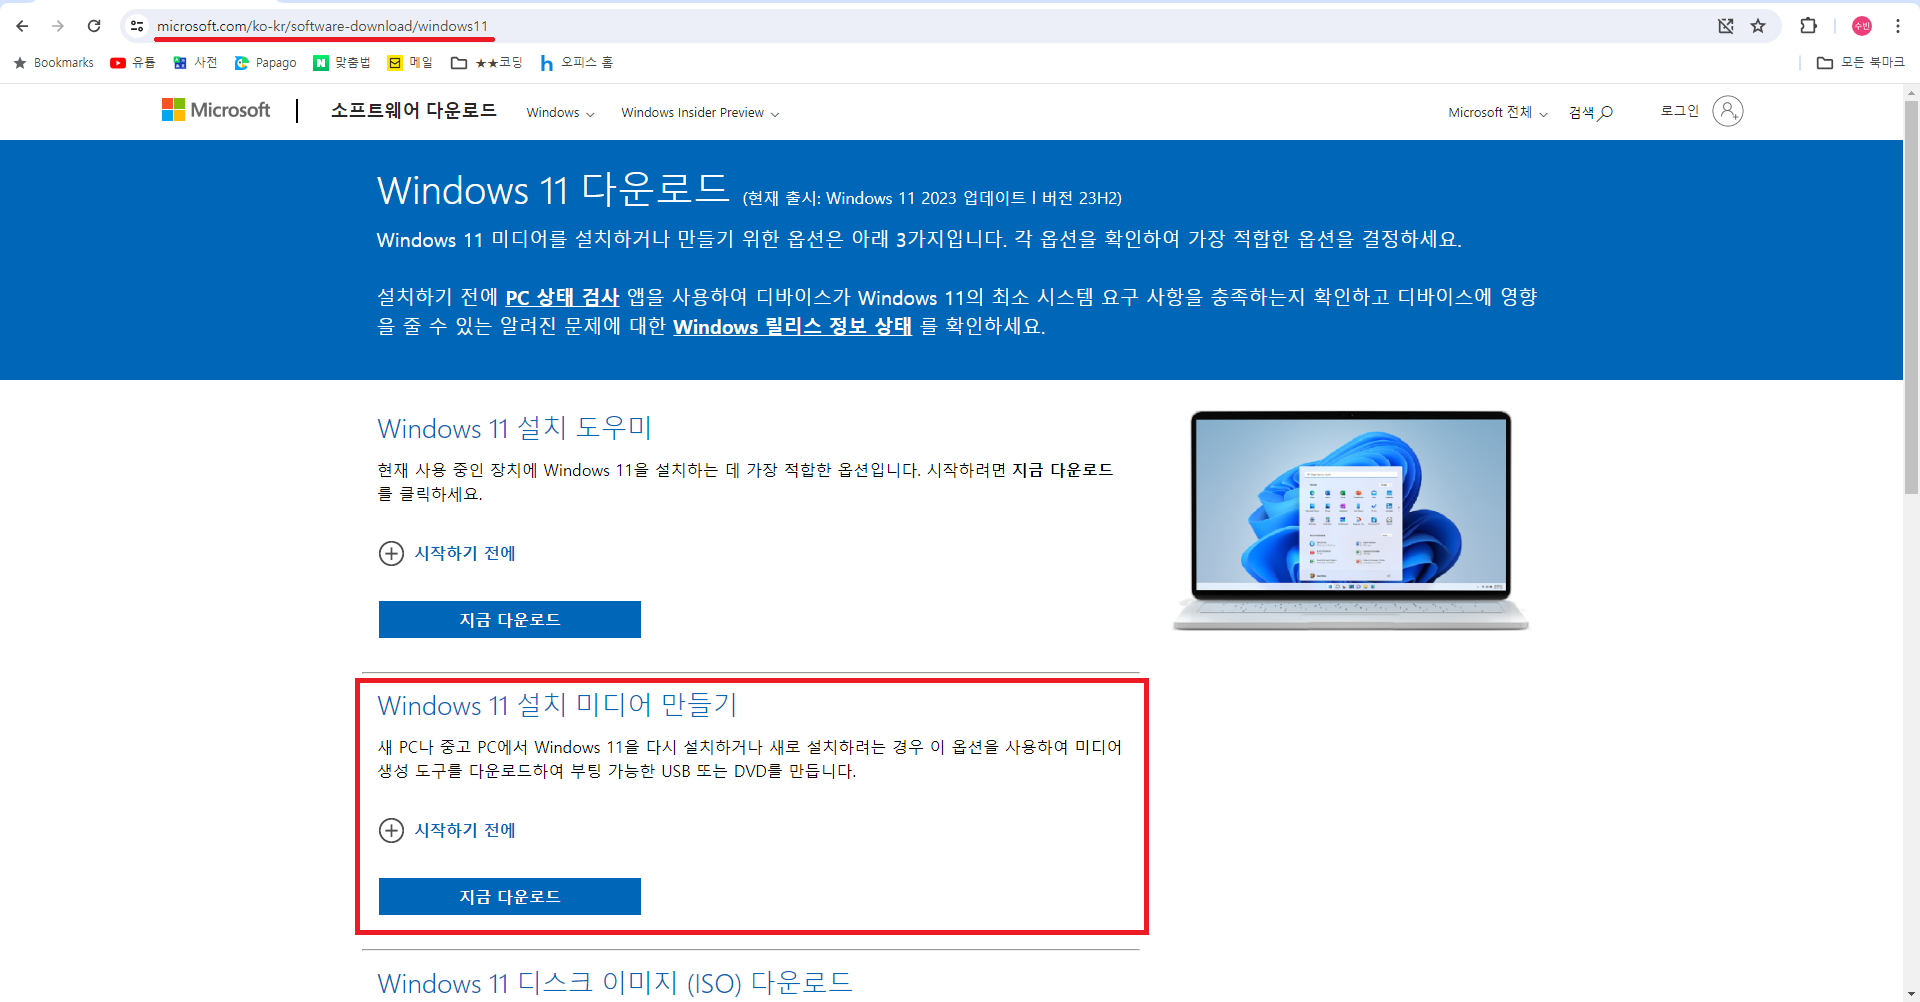The image size is (1920, 1002).
Task: Open the Extensions puzzle icon
Action: click(1808, 26)
